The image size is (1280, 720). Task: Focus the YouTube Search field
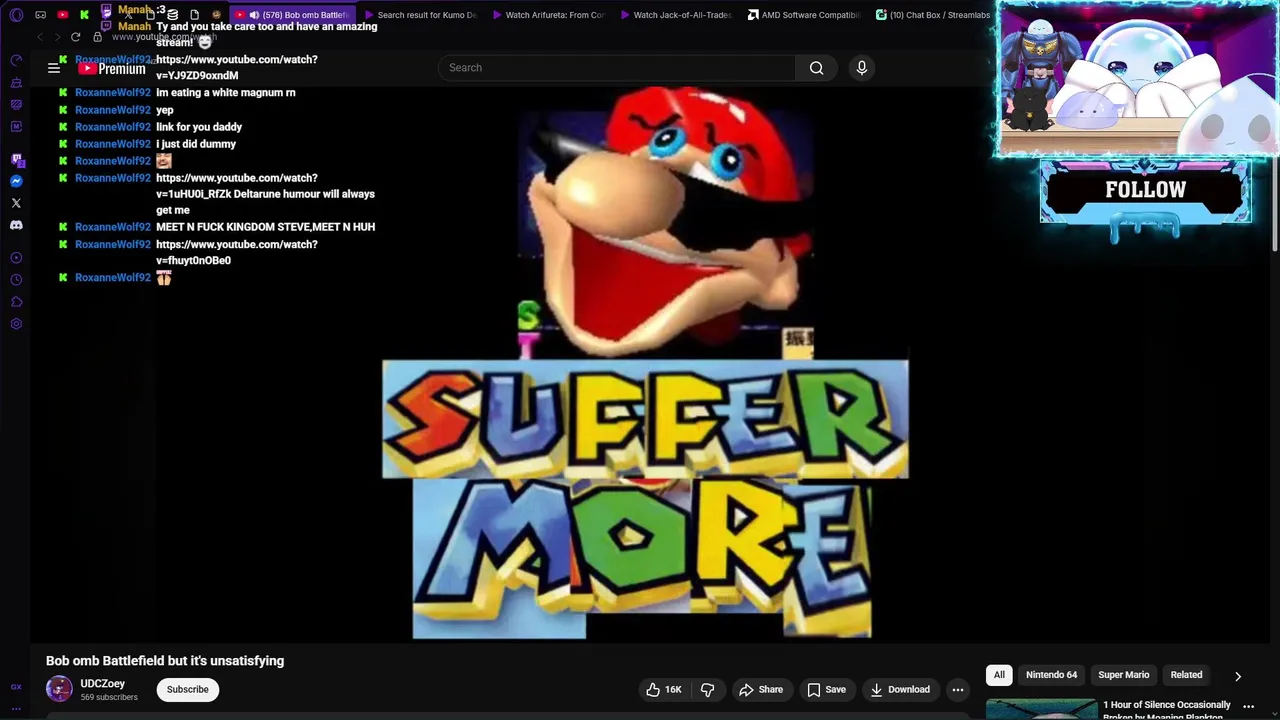[617, 68]
